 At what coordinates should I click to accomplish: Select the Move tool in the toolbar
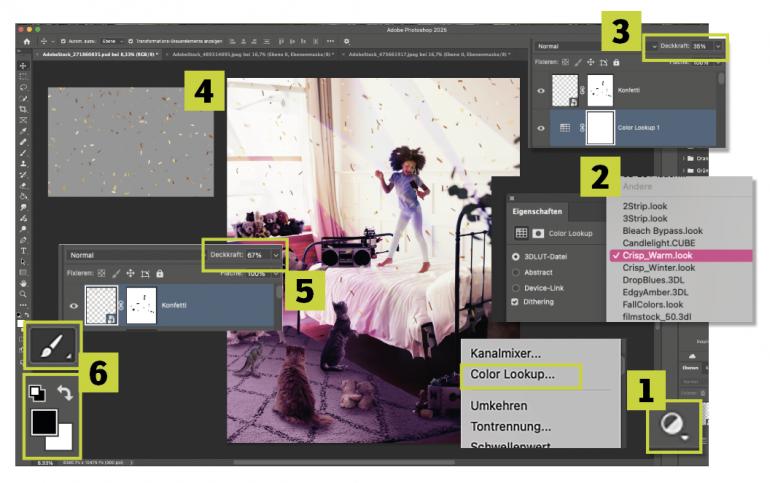(x=23, y=66)
